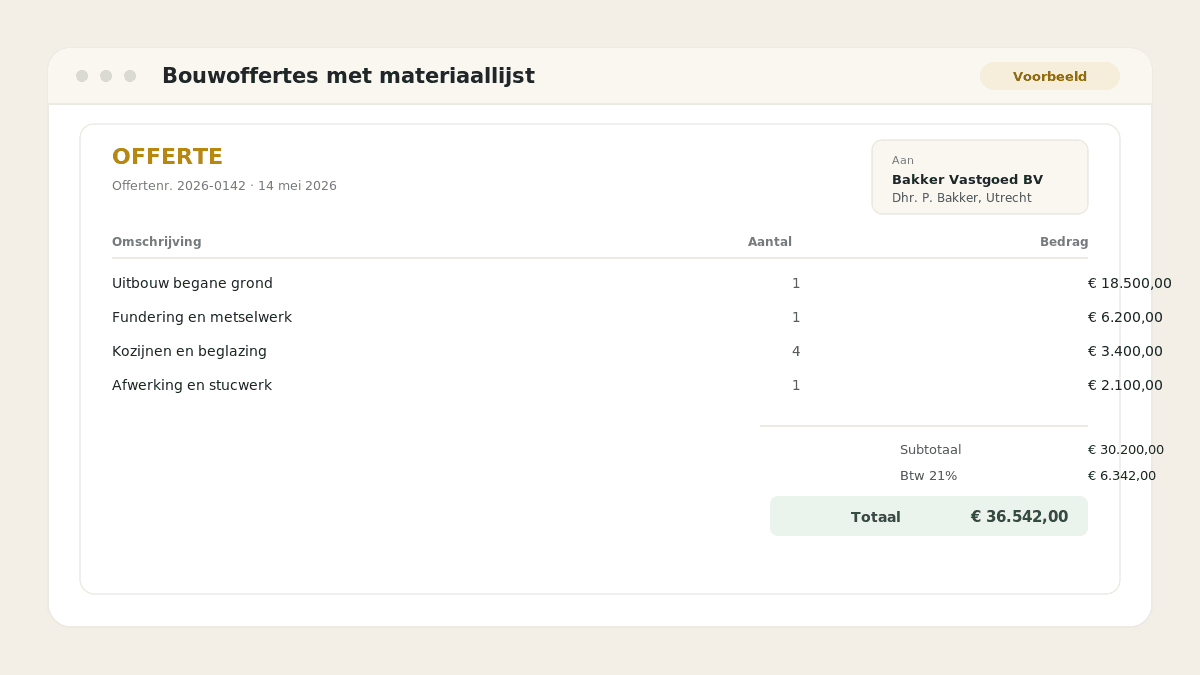Click the total amount € 36.542,00
The width and height of the screenshot is (1200, 675).
click(x=1019, y=517)
